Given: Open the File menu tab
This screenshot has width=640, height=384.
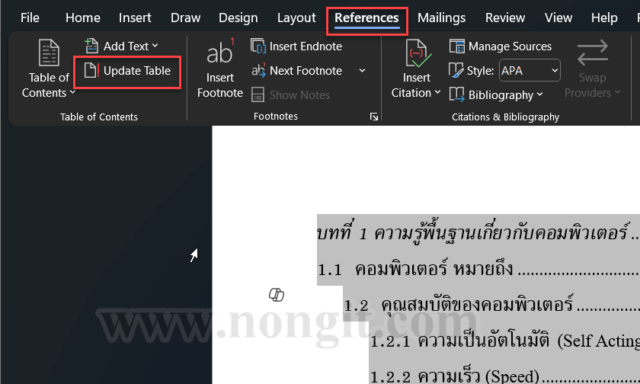Looking at the screenshot, I should pos(30,18).
